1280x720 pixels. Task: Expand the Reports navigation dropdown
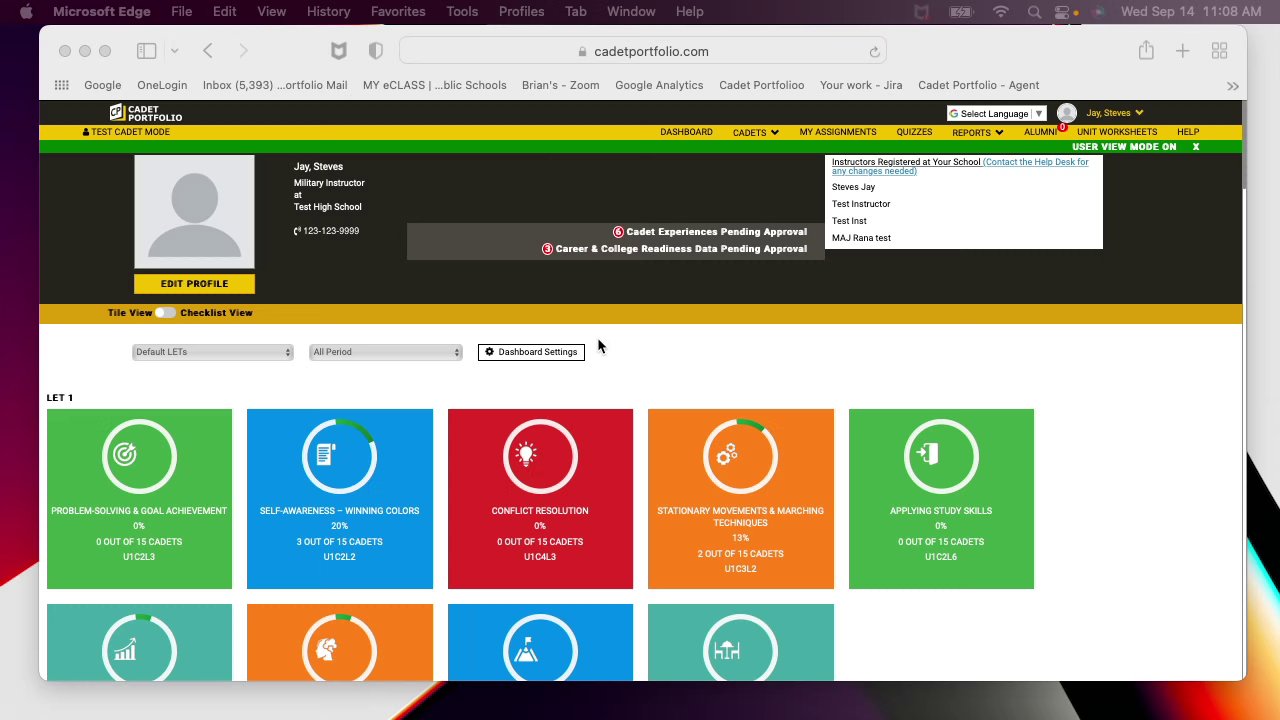[977, 133]
